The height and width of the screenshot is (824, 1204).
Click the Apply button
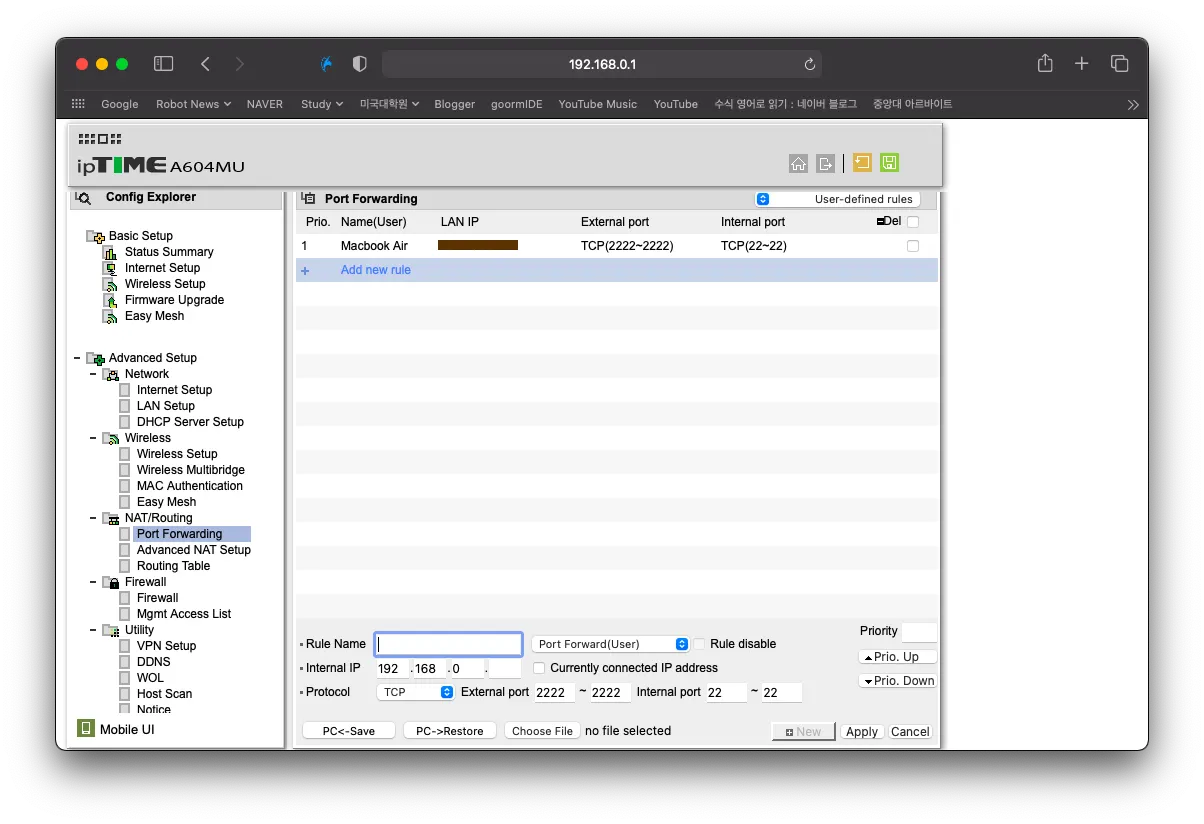(861, 732)
